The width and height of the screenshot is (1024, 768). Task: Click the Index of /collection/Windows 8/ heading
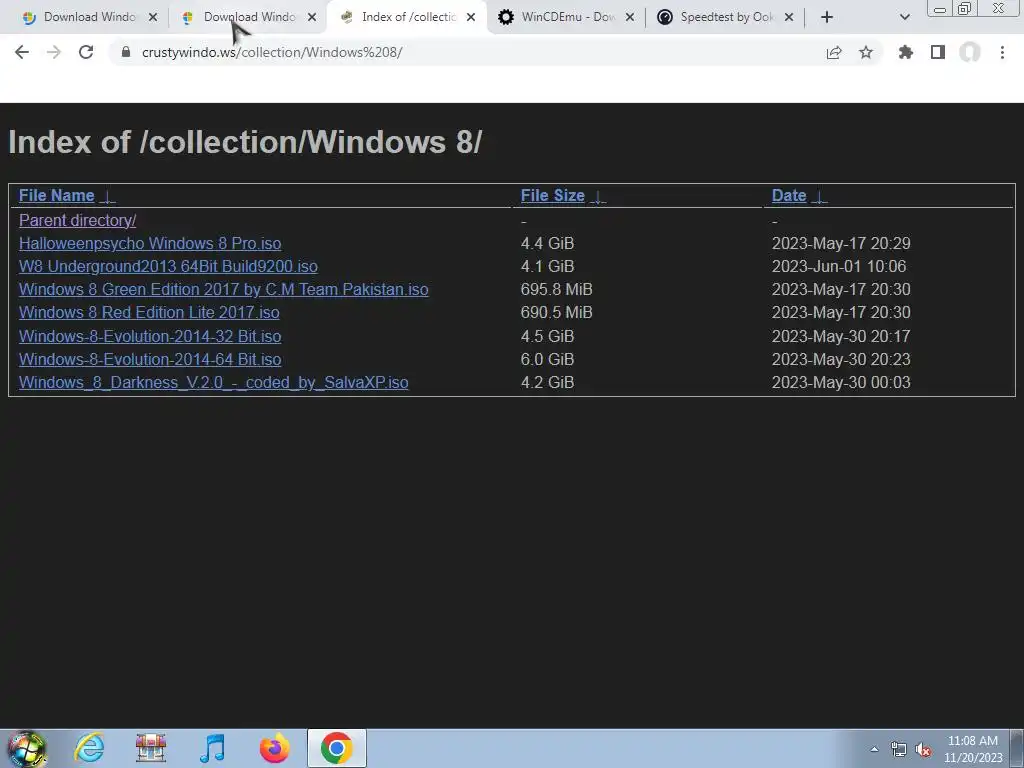coord(245,142)
